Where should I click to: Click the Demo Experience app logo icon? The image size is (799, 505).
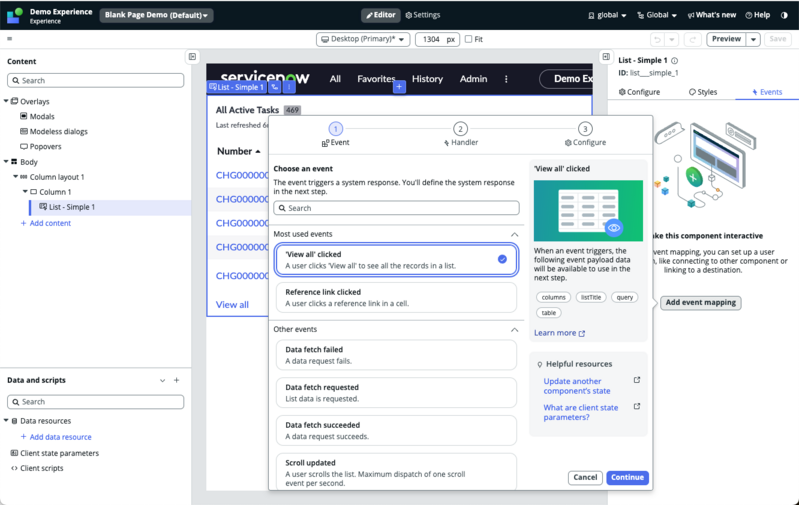(15, 15)
